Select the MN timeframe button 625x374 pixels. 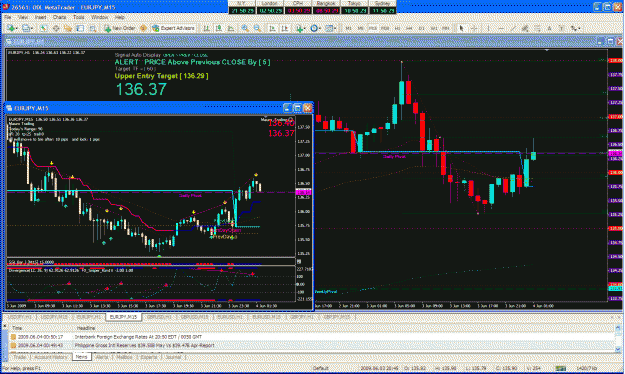pos(446,28)
